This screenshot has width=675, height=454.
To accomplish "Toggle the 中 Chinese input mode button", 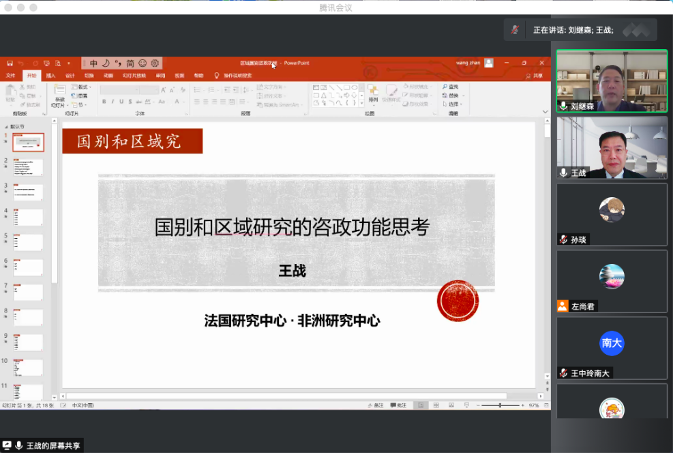I will pyautogui.click(x=93, y=63).
